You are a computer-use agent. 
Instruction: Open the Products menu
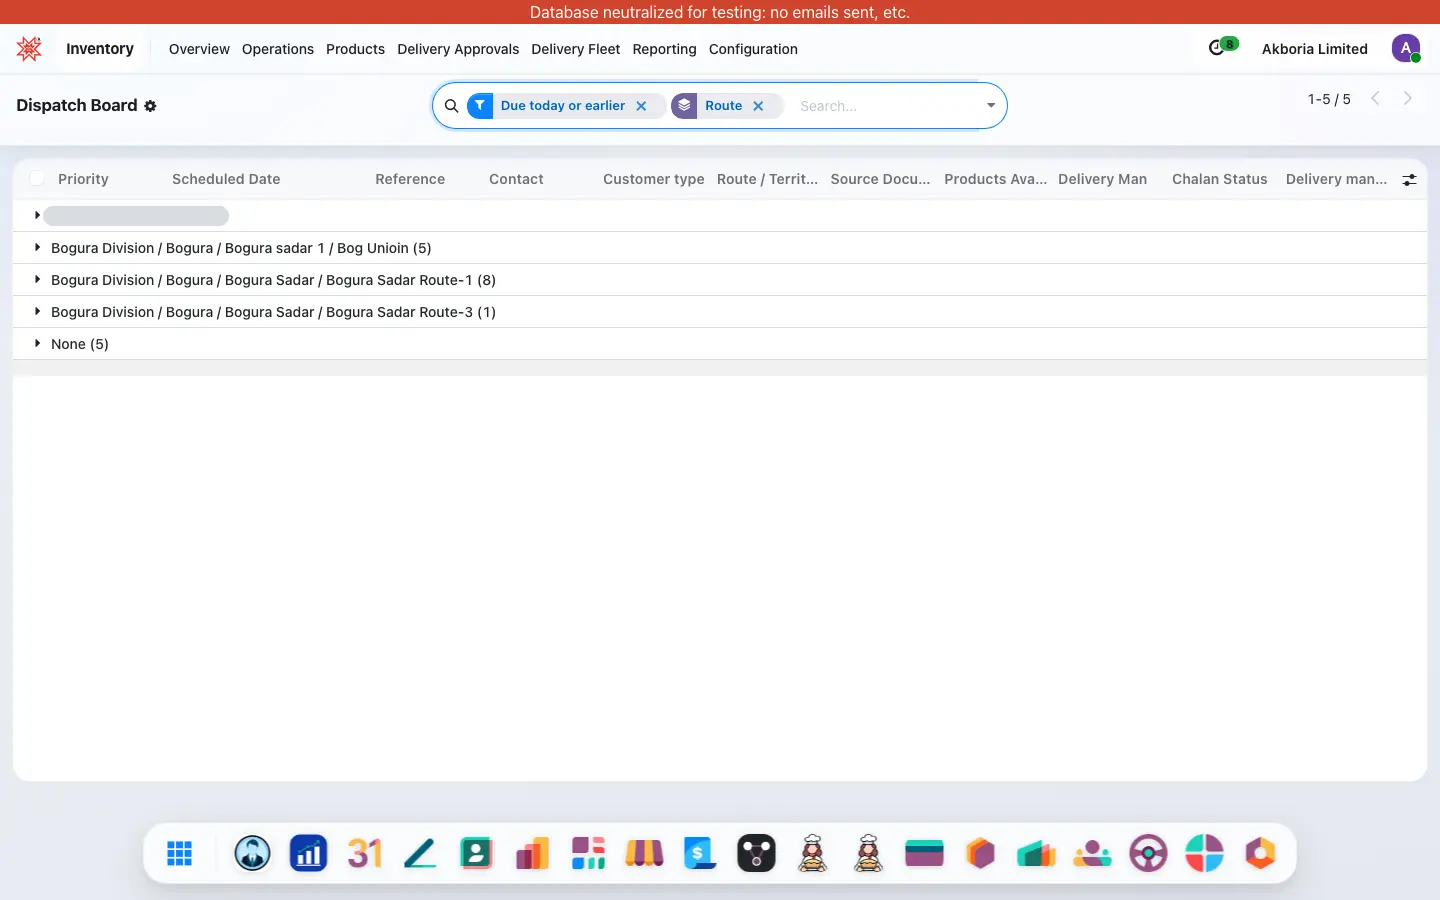355,49
